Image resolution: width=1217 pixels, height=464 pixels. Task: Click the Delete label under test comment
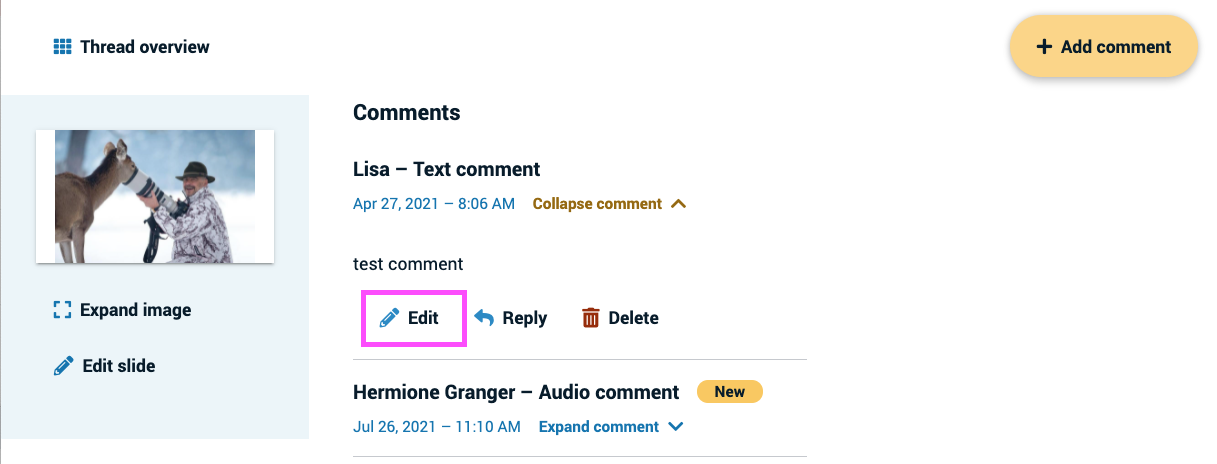coord(633,318)
